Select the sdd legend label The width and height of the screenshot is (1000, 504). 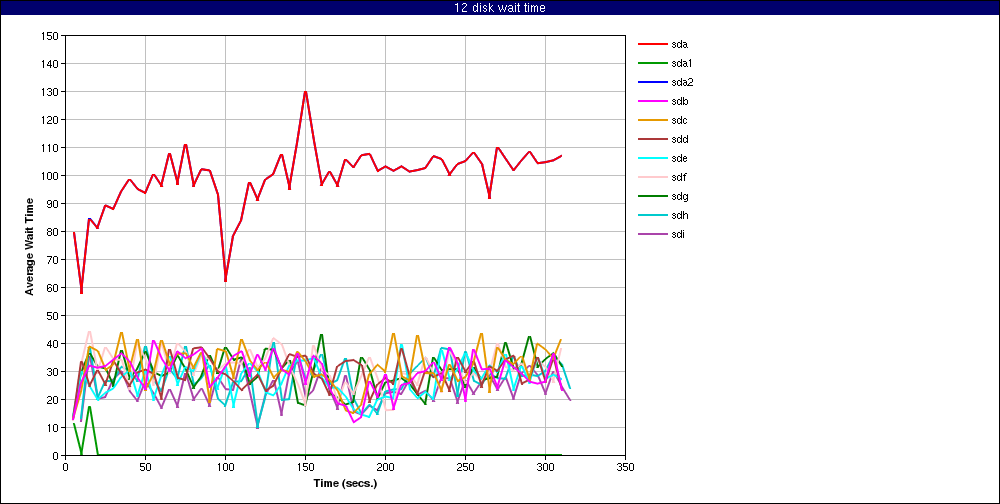[x=679, y=139]
